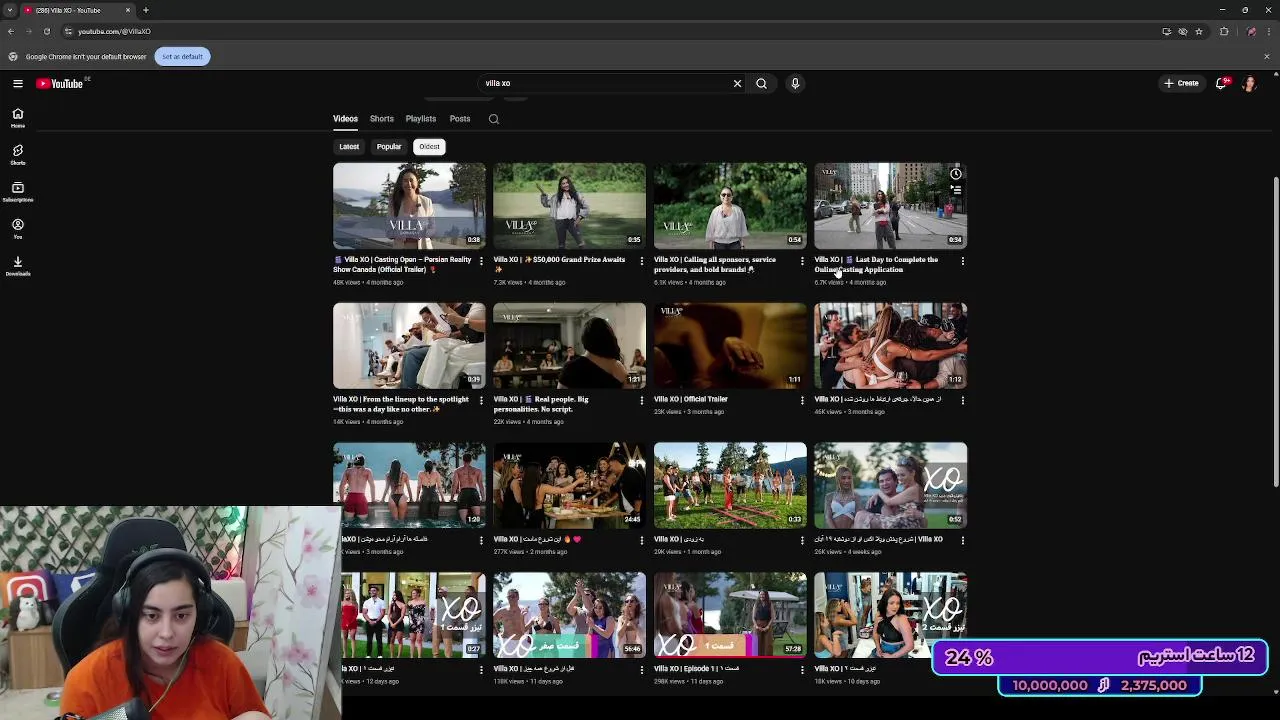Add the Last Day video to Watch Later
The image size is (1280, 720).
point(955,174)
